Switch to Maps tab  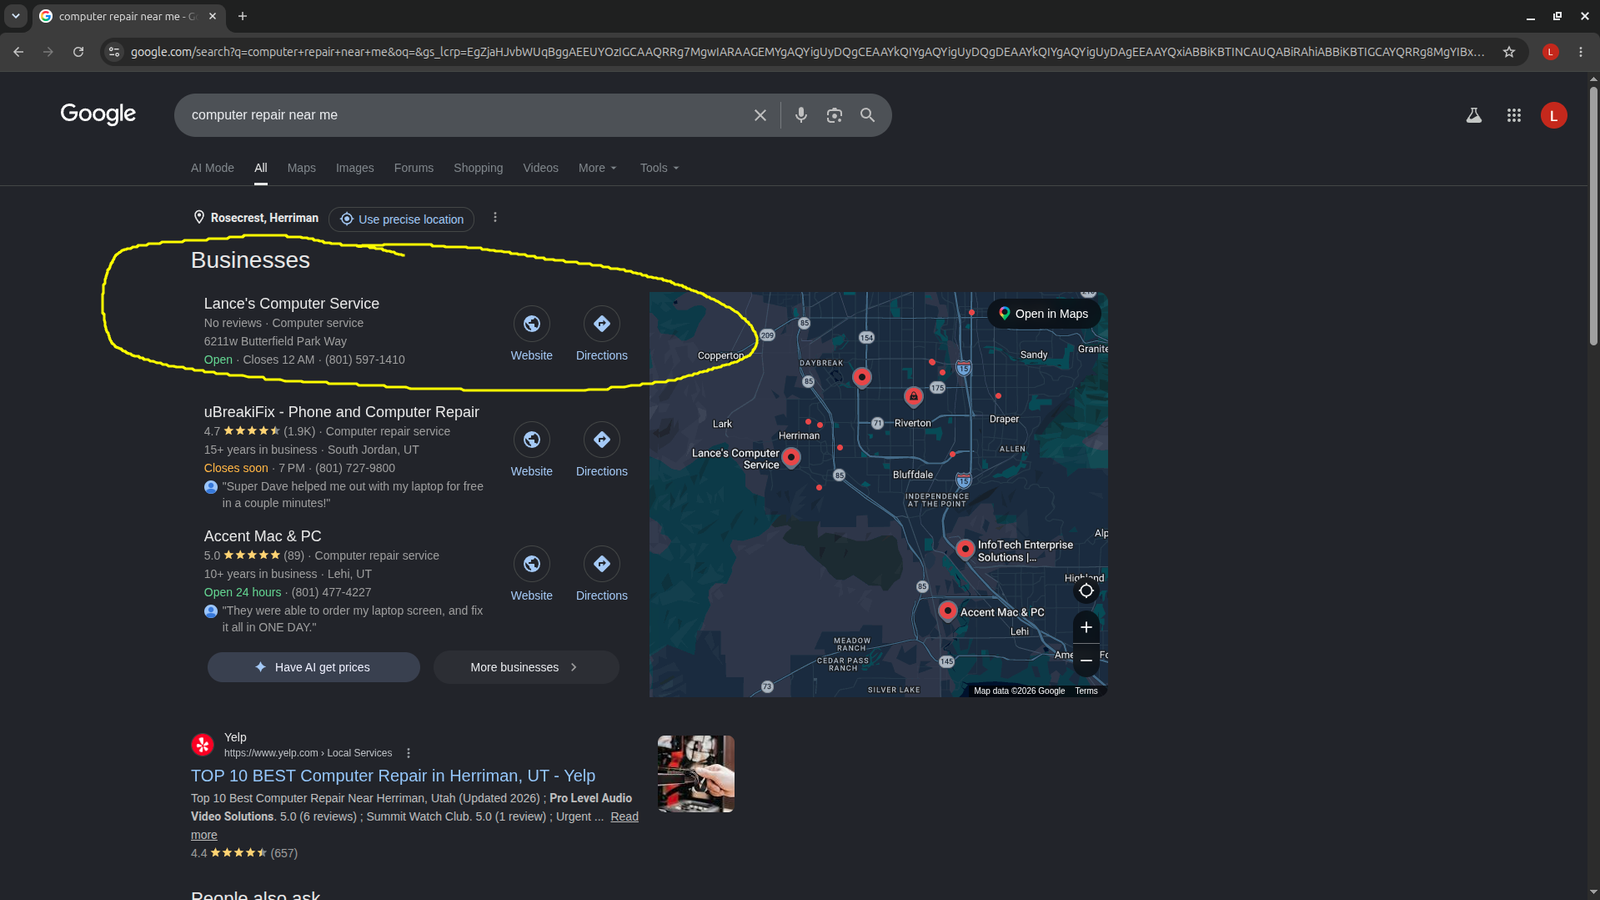click(x=301, y=168)
